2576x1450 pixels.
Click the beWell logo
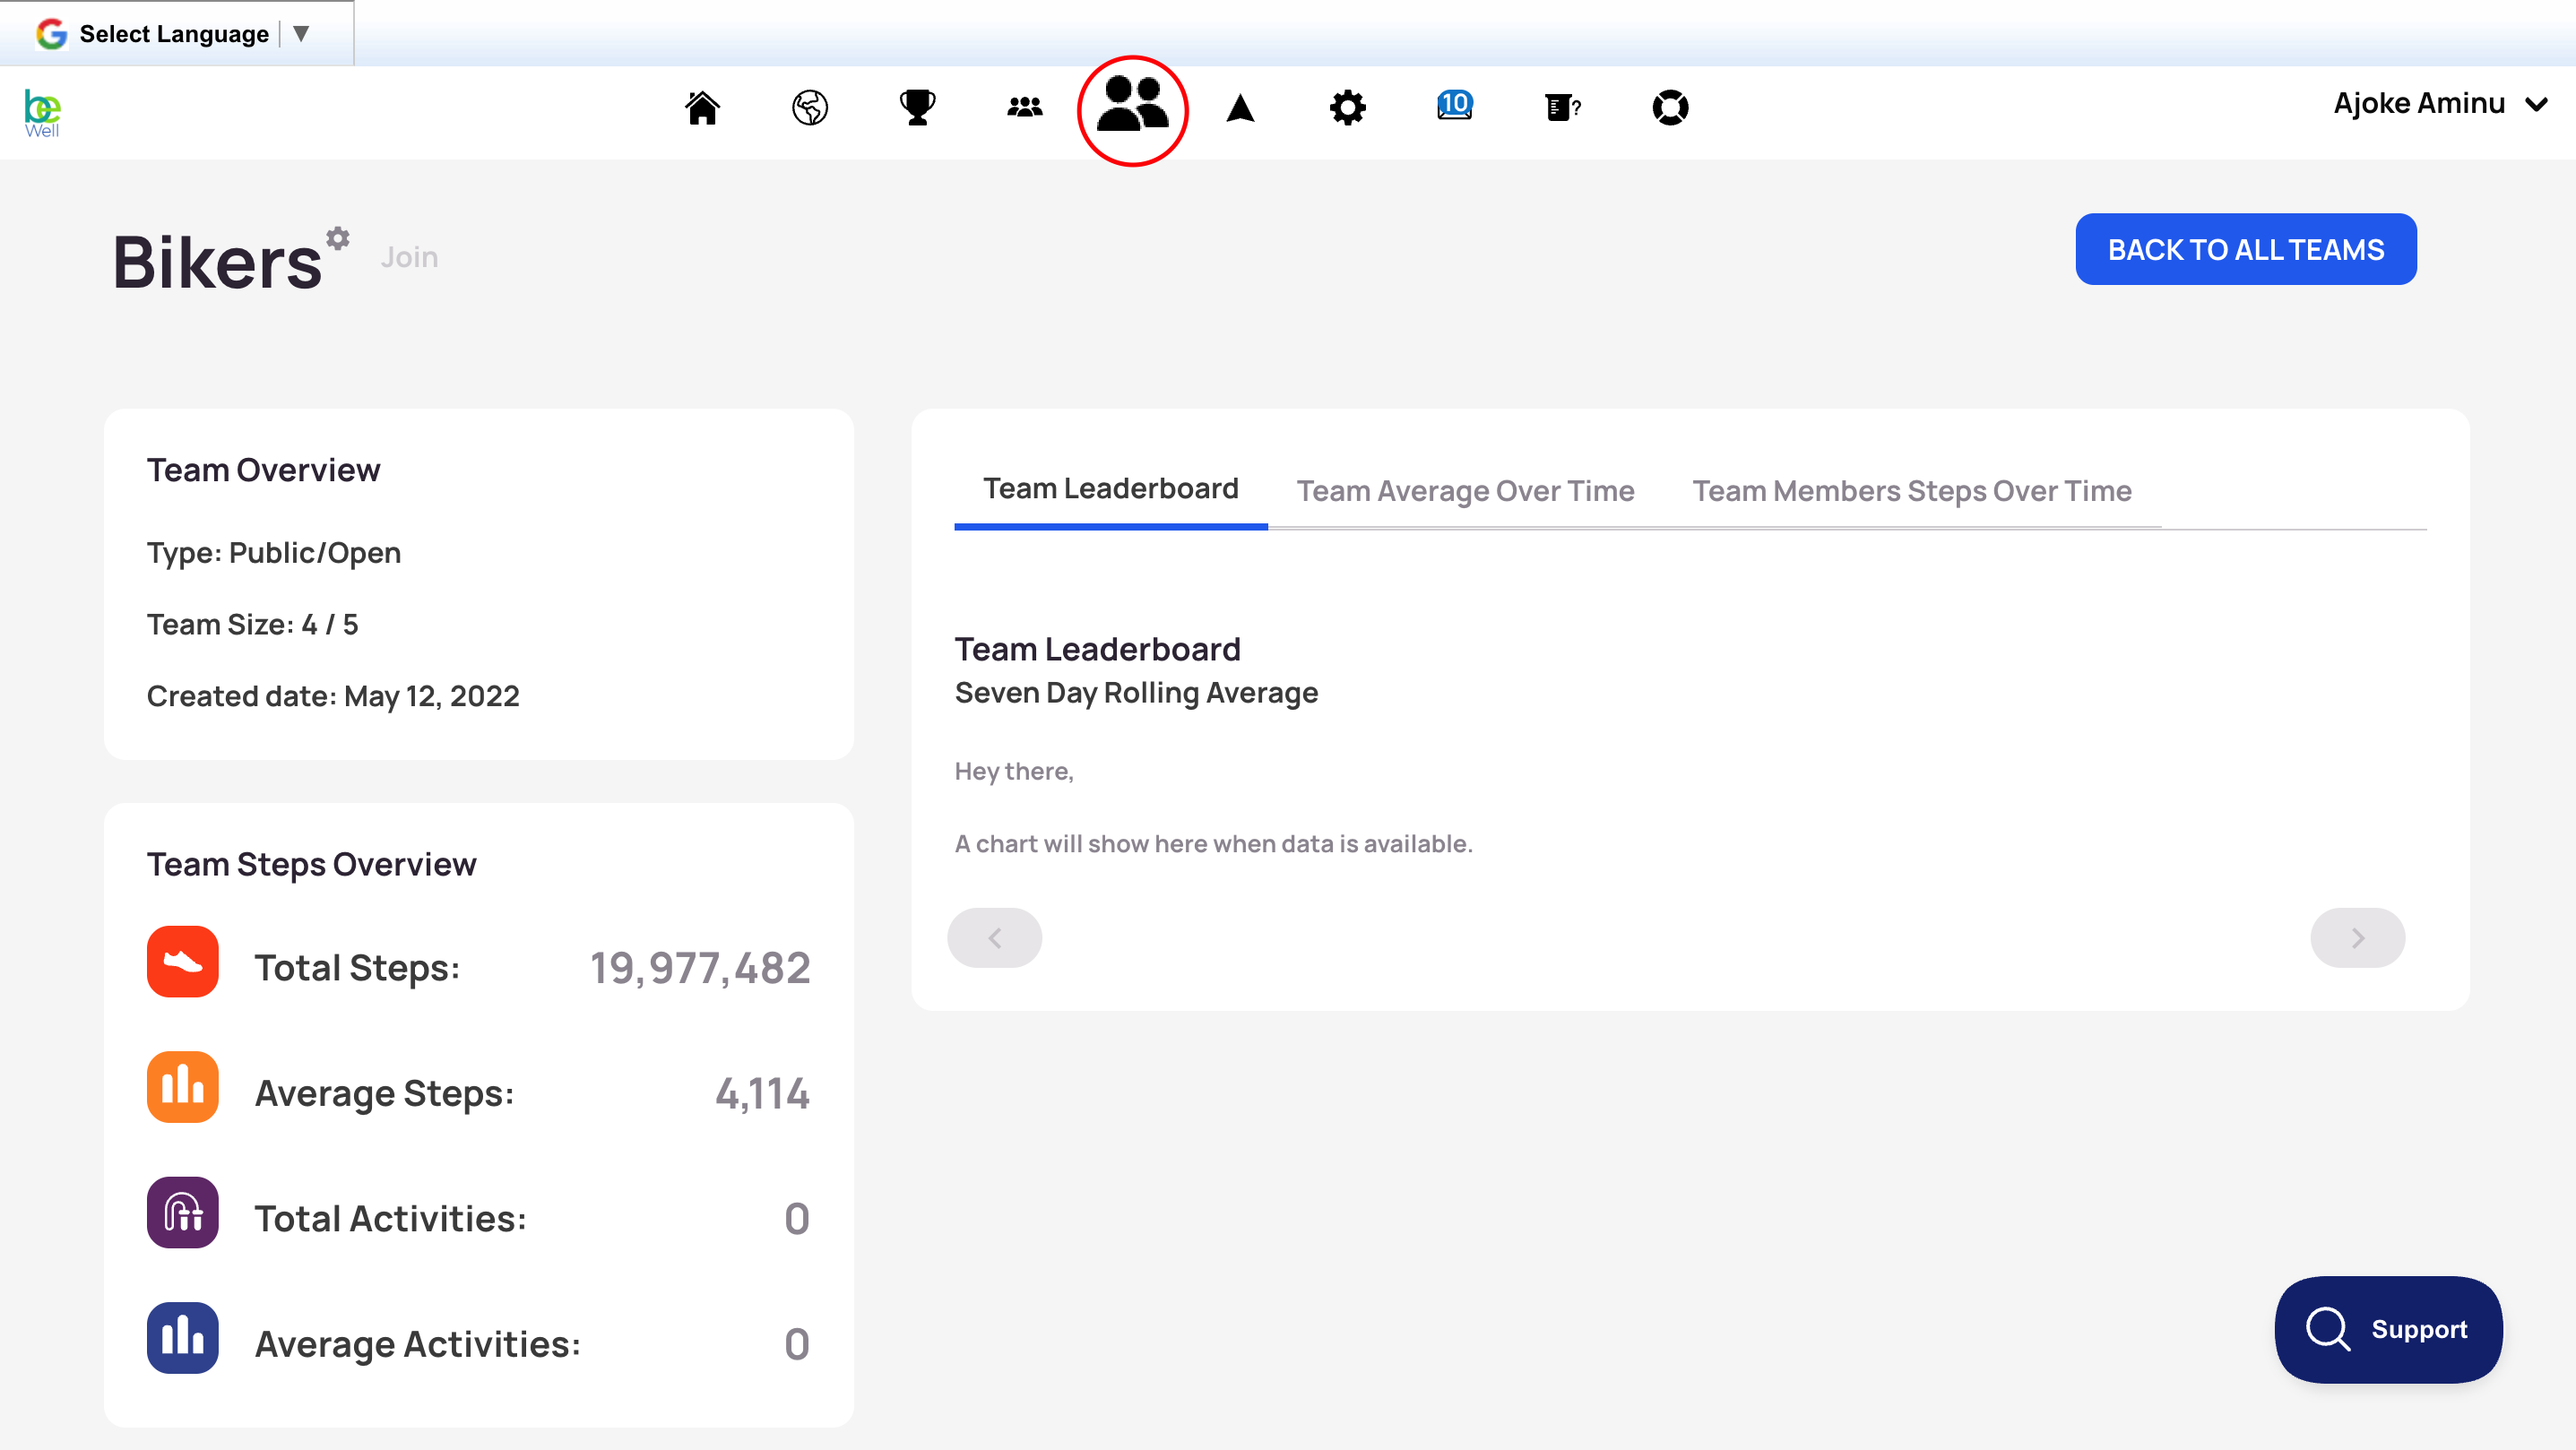coord(42,112)
